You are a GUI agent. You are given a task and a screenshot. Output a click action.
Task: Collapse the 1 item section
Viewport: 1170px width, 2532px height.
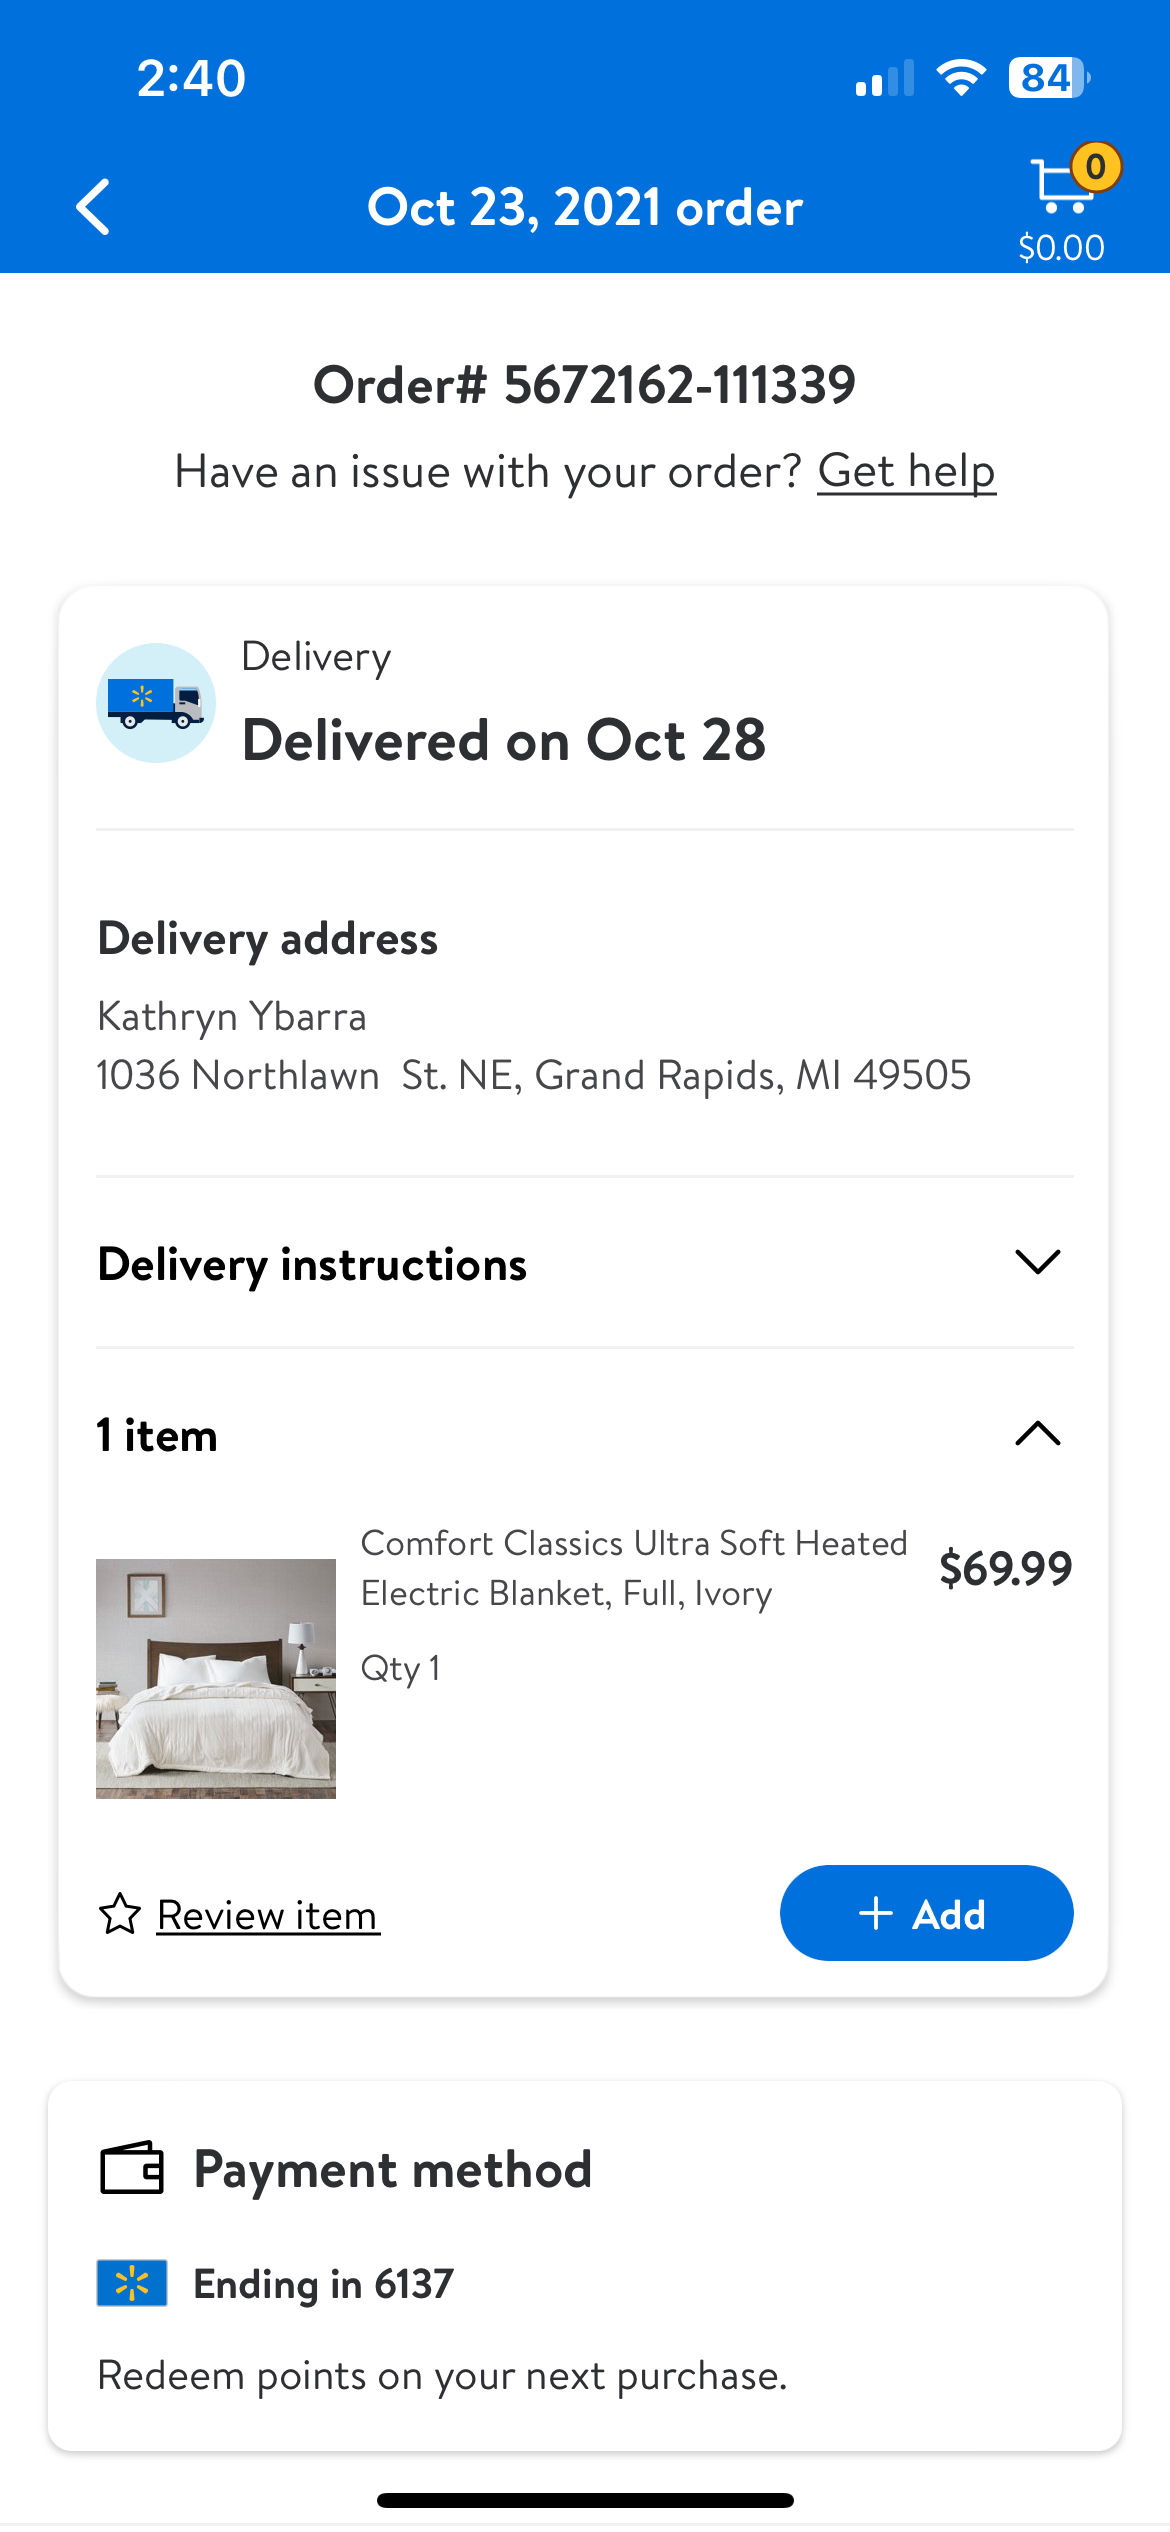[585, 1434]
